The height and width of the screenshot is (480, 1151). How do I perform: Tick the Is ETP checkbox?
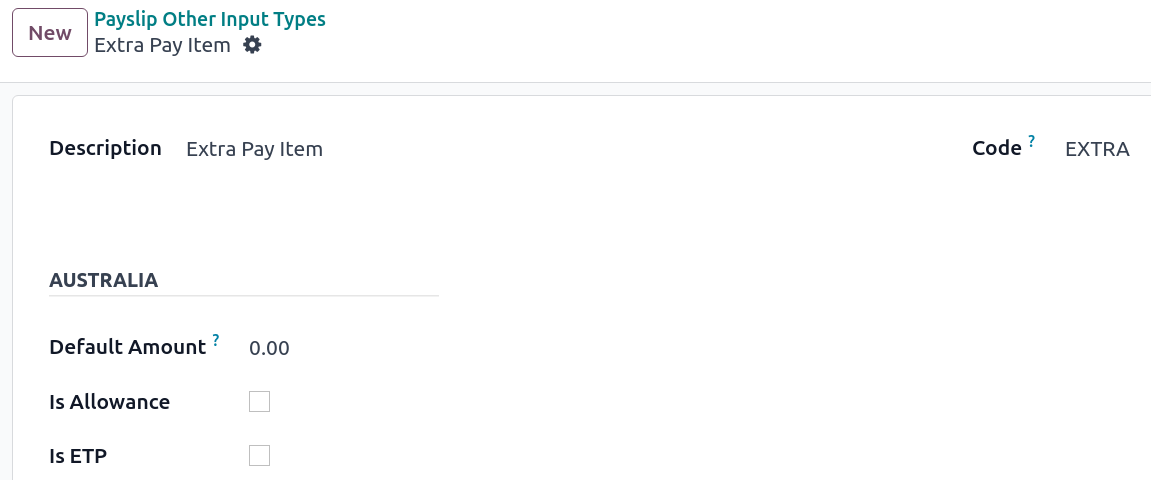tap(259, 456)
